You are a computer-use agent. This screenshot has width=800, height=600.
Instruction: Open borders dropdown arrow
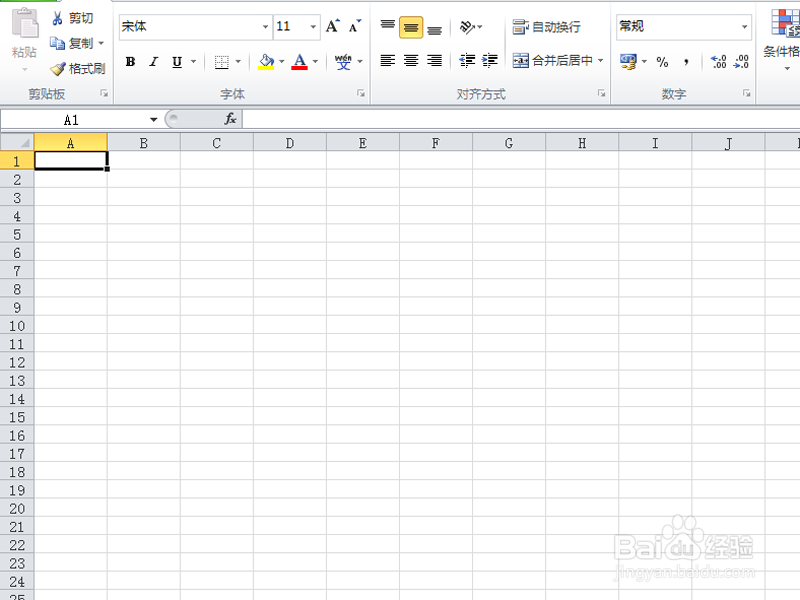click(x=238, y=62)
